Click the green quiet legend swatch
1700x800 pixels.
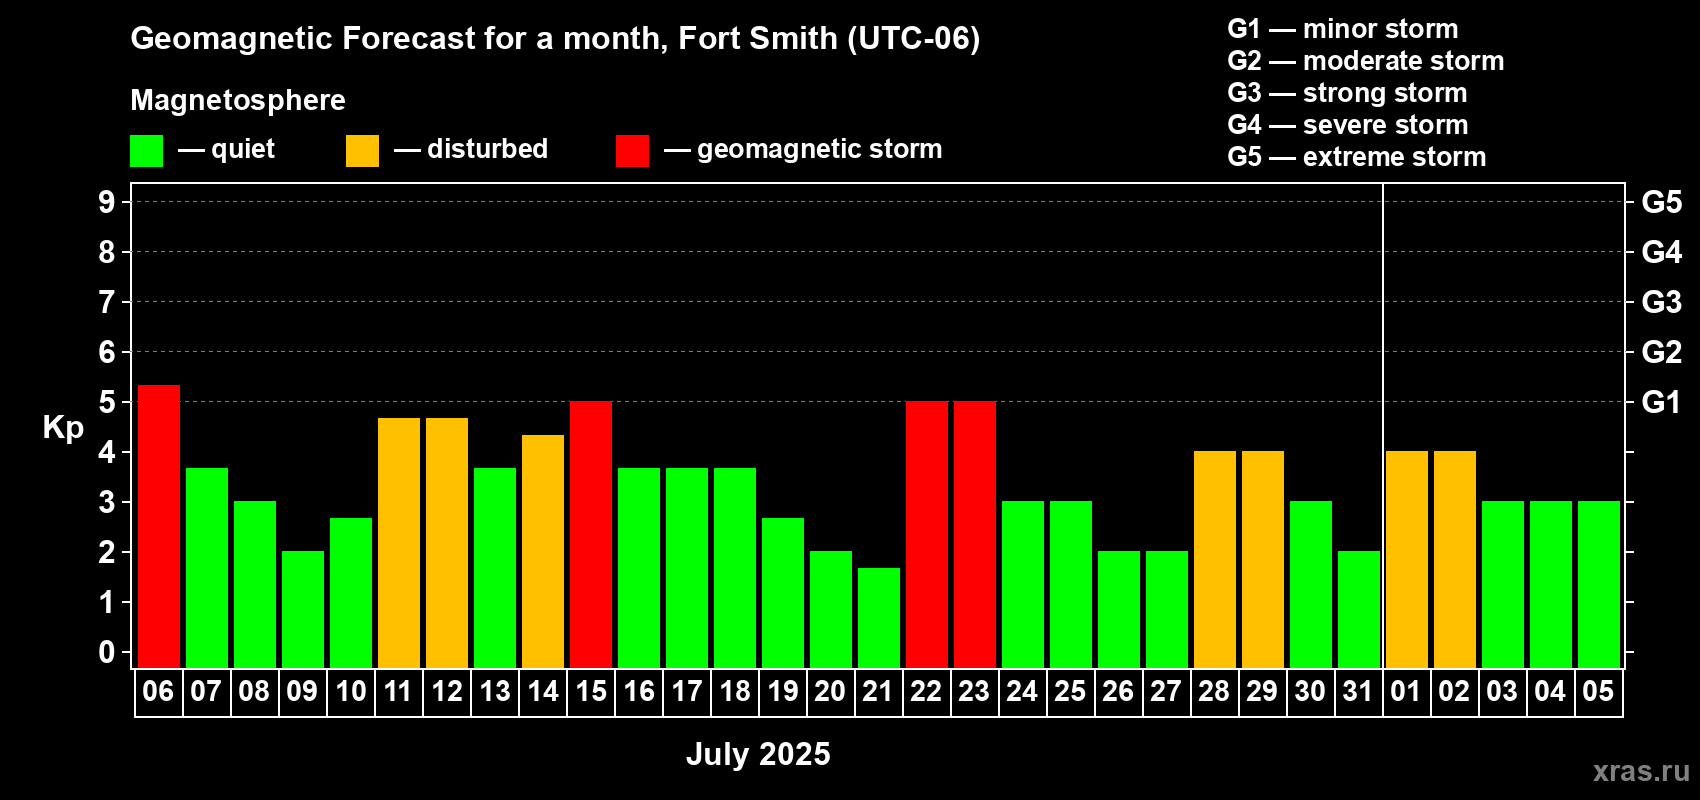coord(146,151)
